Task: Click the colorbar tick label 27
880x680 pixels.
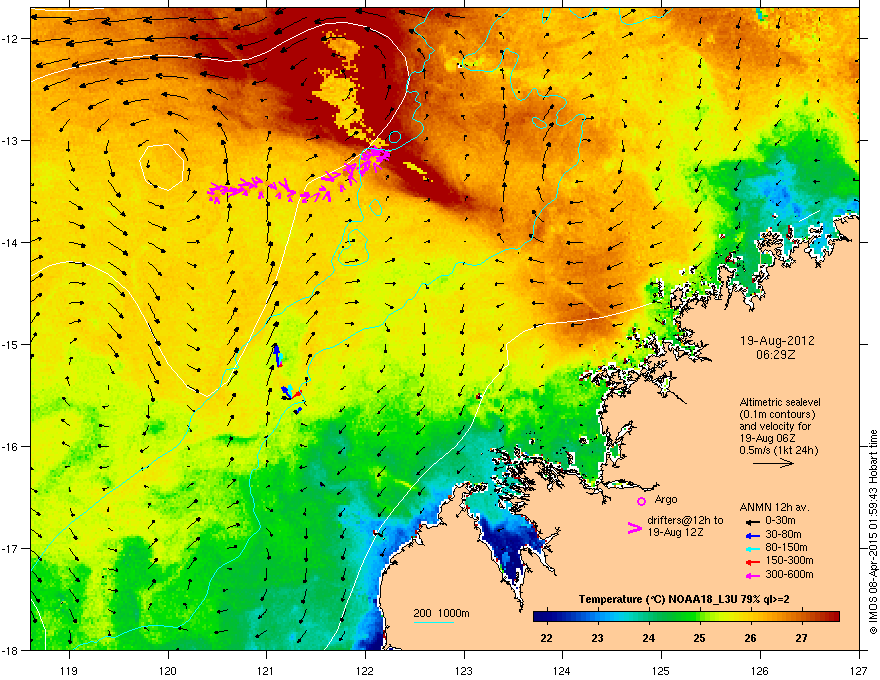Action: (801, 638)
